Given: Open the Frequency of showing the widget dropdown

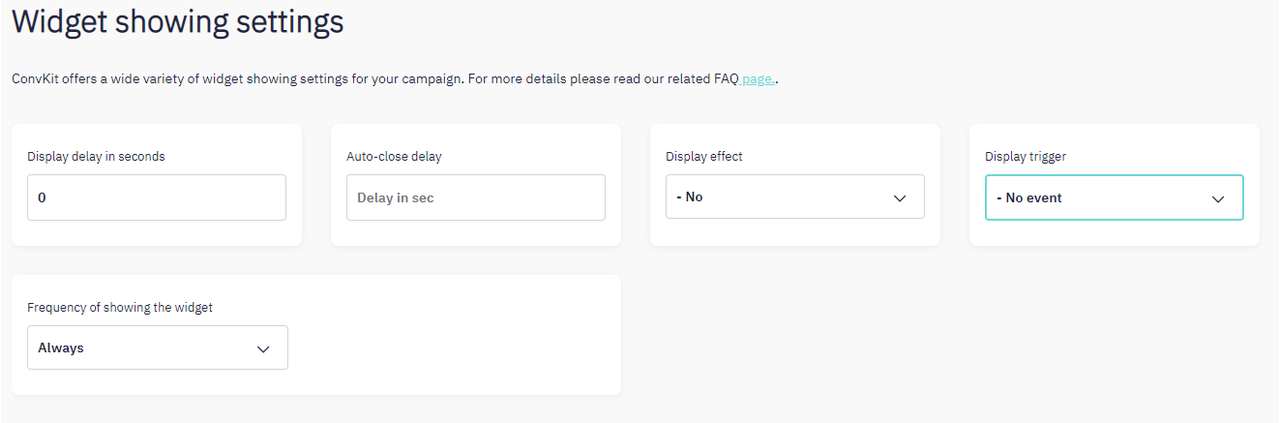Looking at the screenshot, I should [157, 348].
